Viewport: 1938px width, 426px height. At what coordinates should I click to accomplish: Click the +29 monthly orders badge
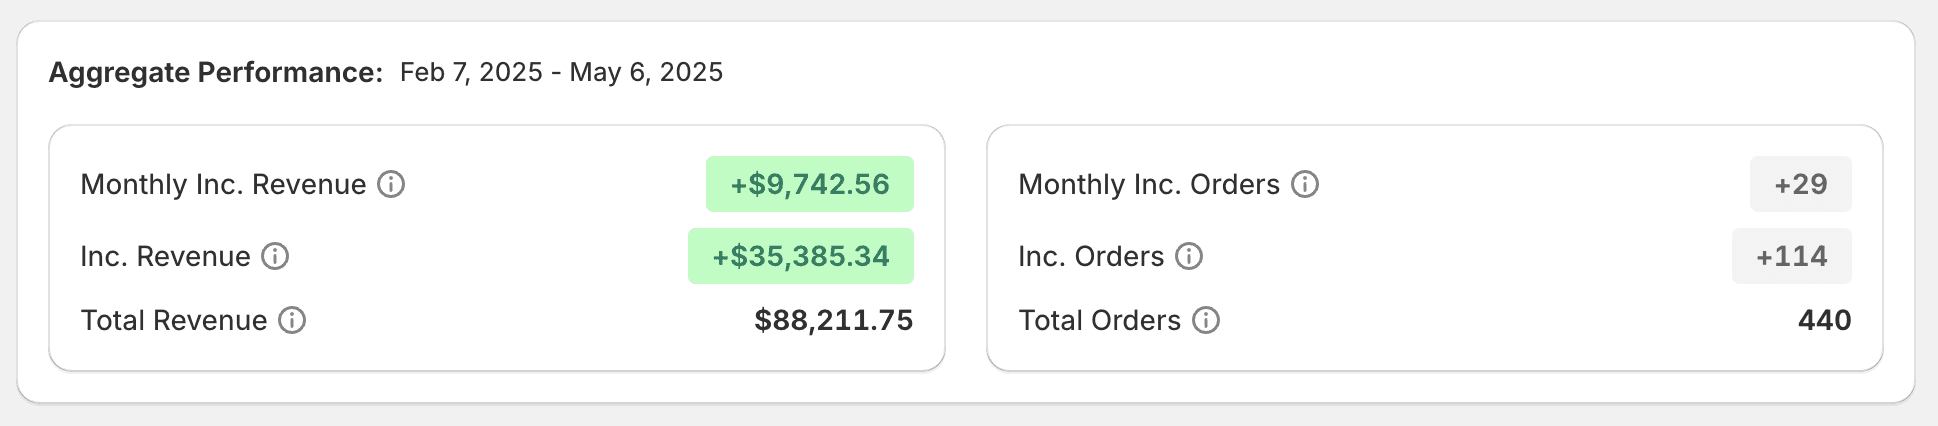[1801, 184]
